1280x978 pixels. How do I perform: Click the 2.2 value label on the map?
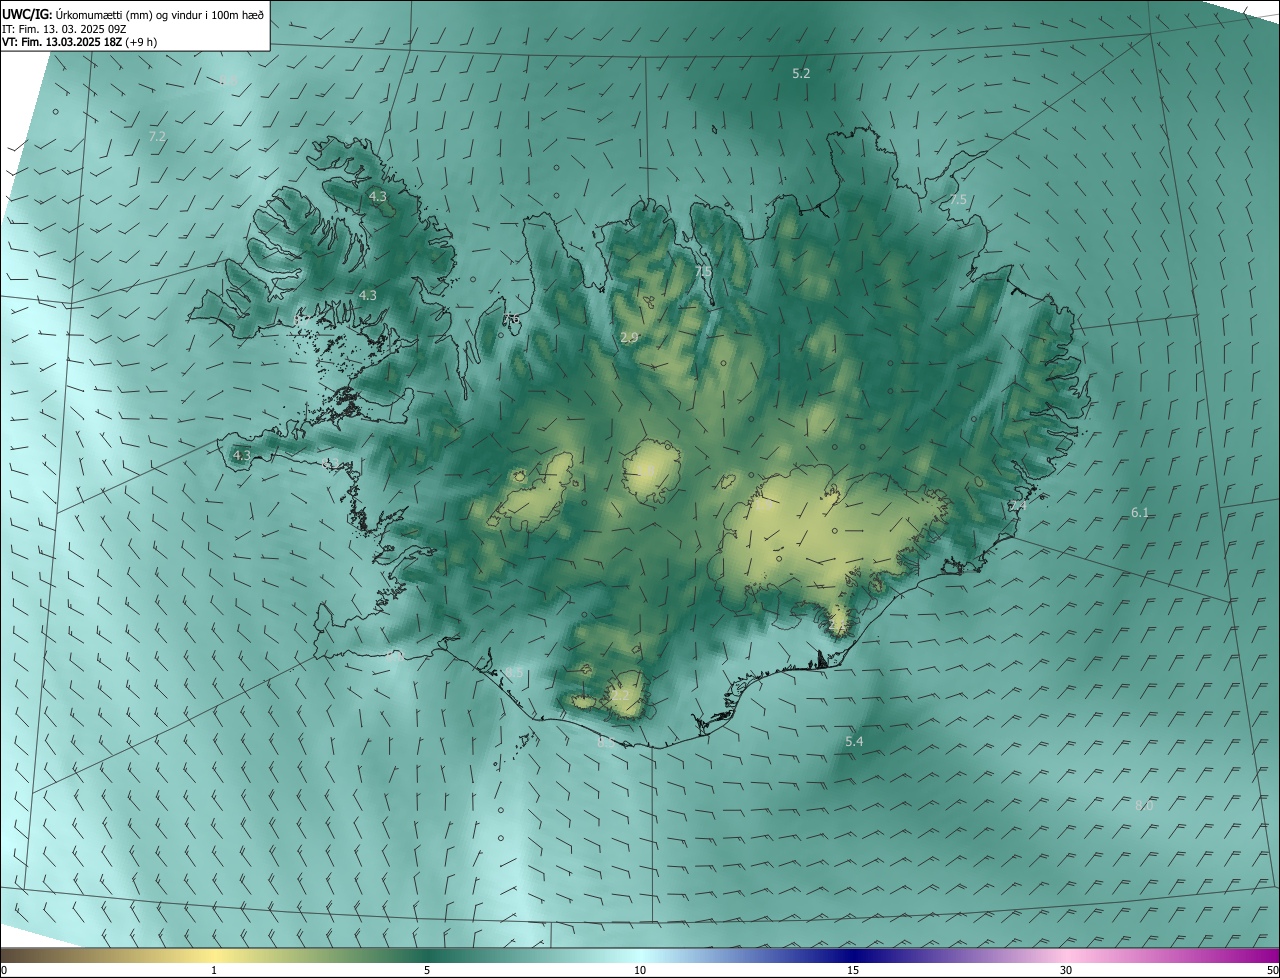pyautogui.click(x=621, y=695)
